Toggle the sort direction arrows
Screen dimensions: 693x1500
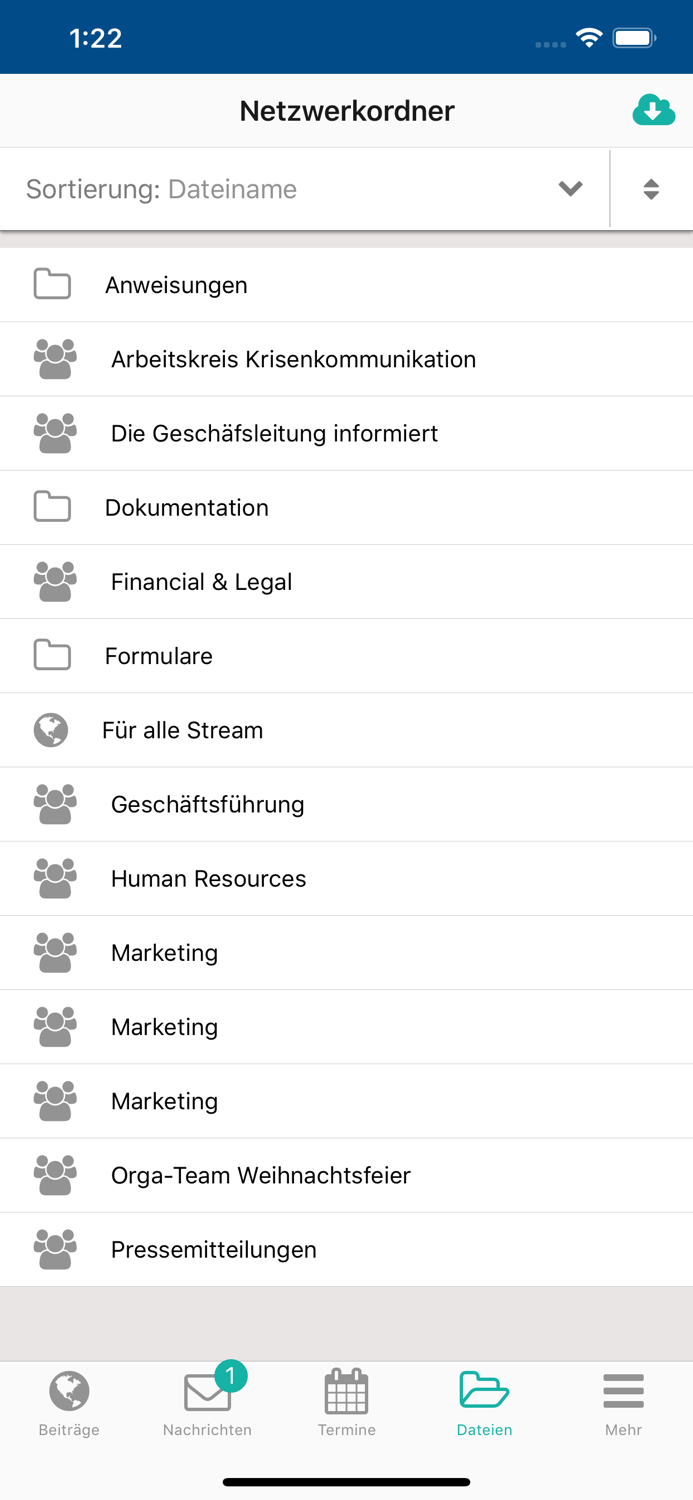[651, 189]
